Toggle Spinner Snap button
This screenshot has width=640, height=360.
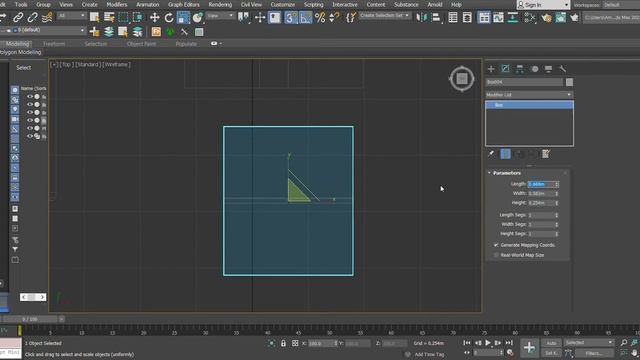(x=335, y=18)
